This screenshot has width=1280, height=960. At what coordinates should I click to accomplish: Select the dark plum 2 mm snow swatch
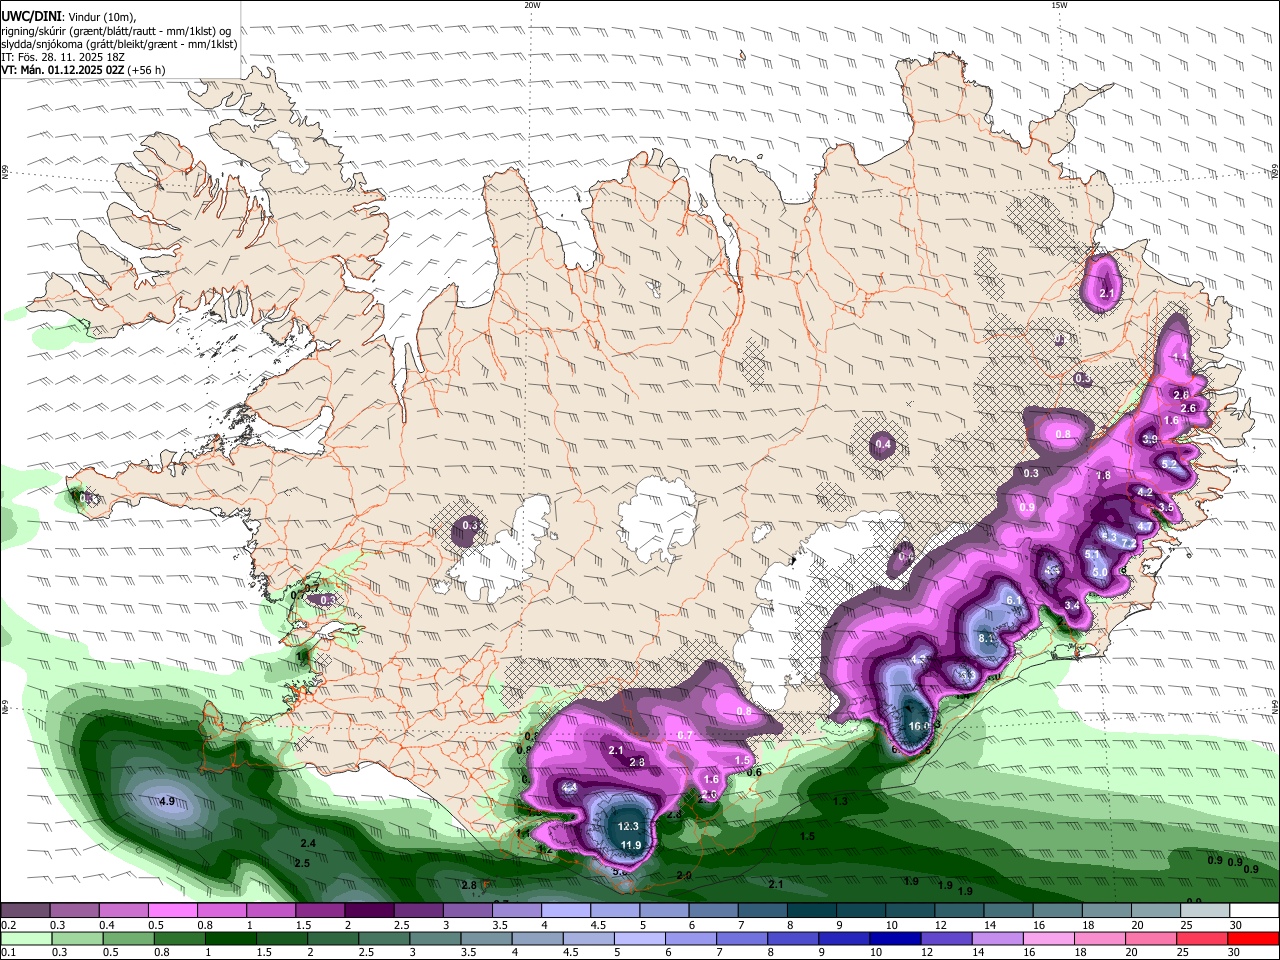point(368,910)
